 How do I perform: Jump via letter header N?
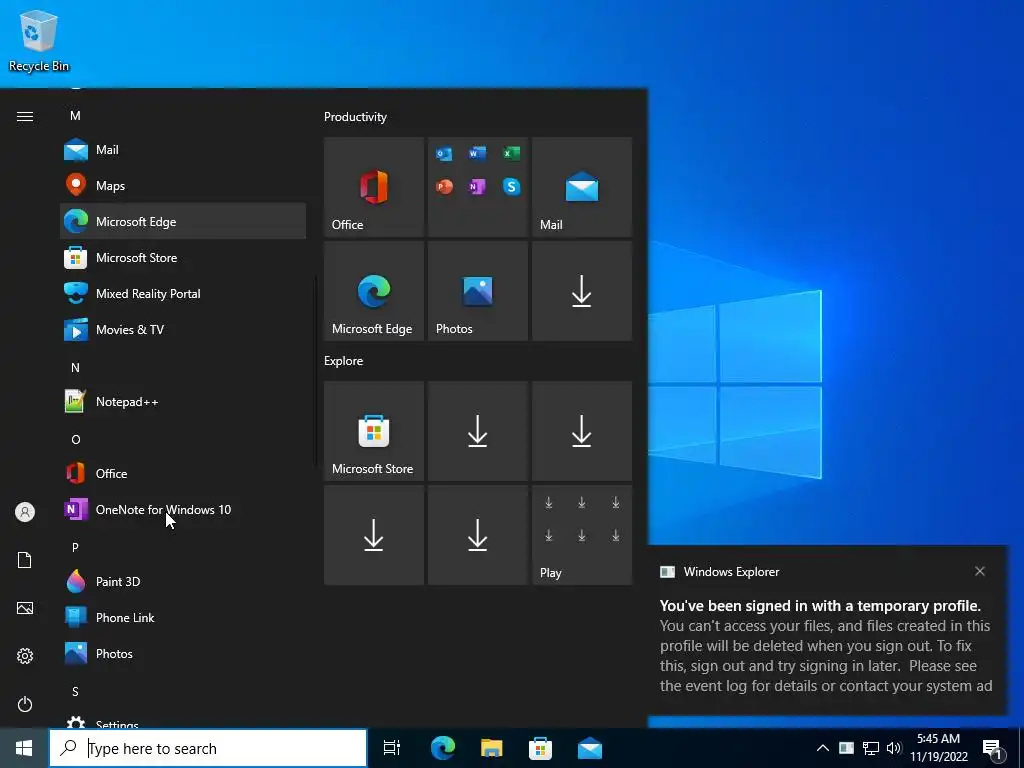click(x=75, y=368)
